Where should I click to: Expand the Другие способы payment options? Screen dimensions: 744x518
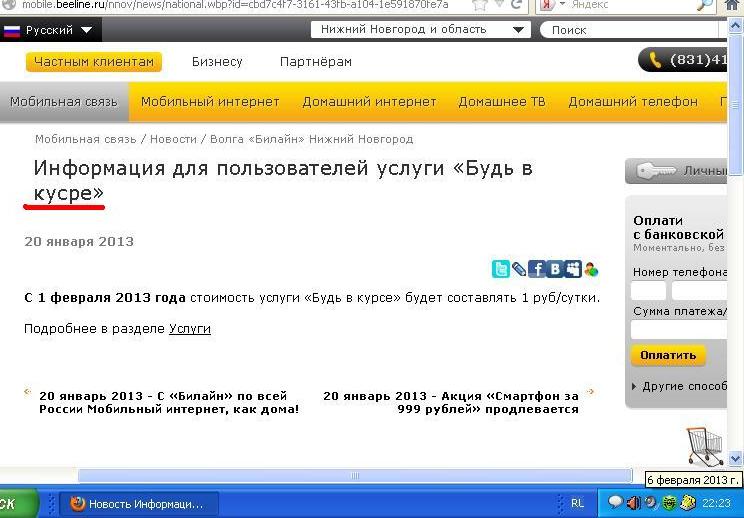(x=680, y=386)
